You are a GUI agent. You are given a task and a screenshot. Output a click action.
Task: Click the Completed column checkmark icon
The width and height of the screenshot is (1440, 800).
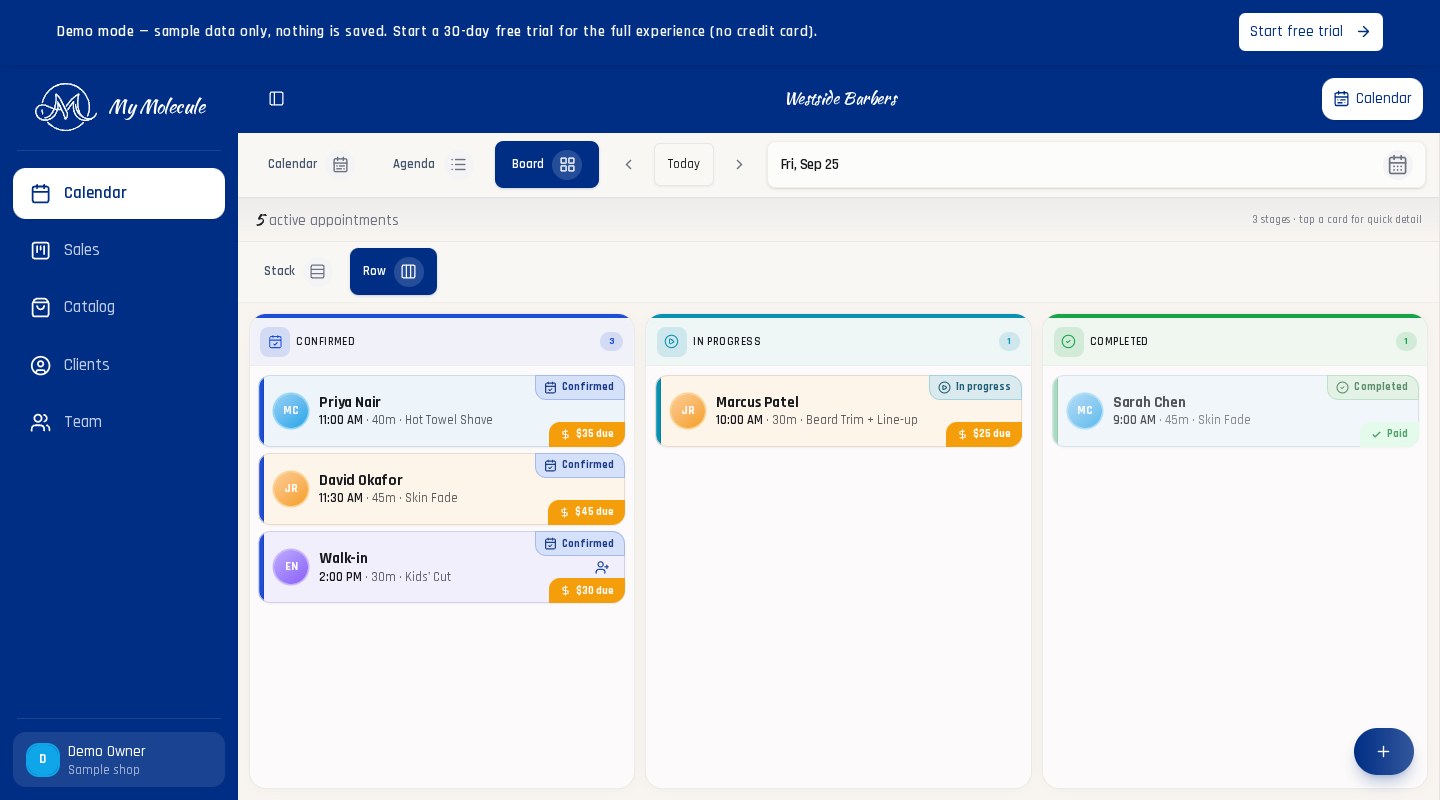pos(1069,342)
